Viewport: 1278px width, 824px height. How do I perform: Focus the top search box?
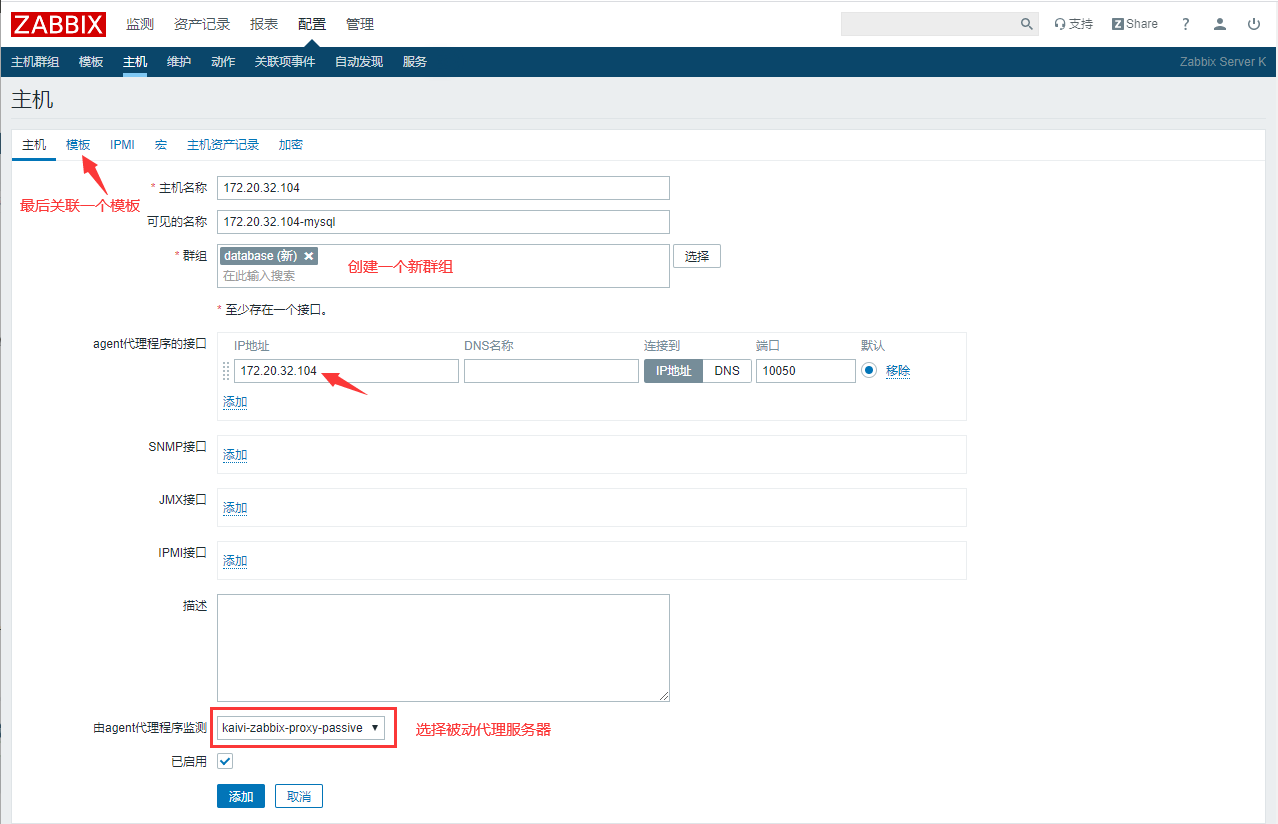pyautogui.click(x=929, y=24)
